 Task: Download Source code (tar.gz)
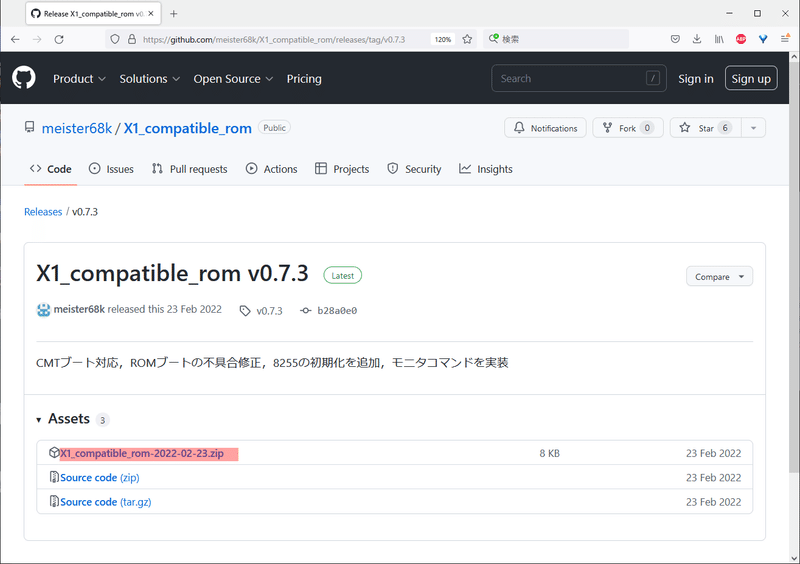(106, 502)
